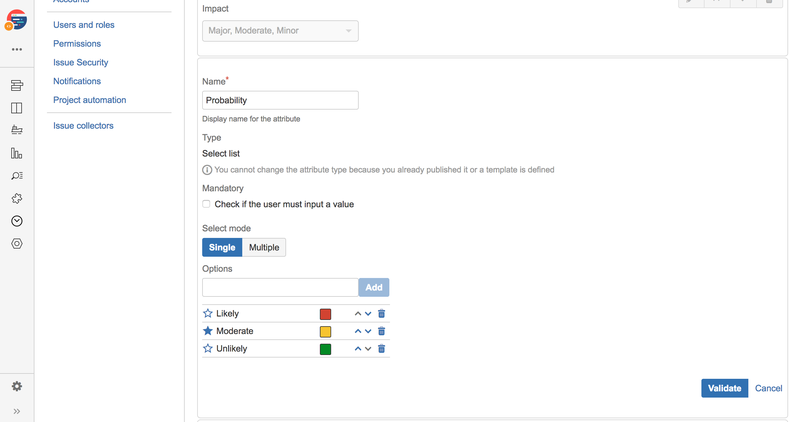Switch select mode to Multiple

point(264,247)
